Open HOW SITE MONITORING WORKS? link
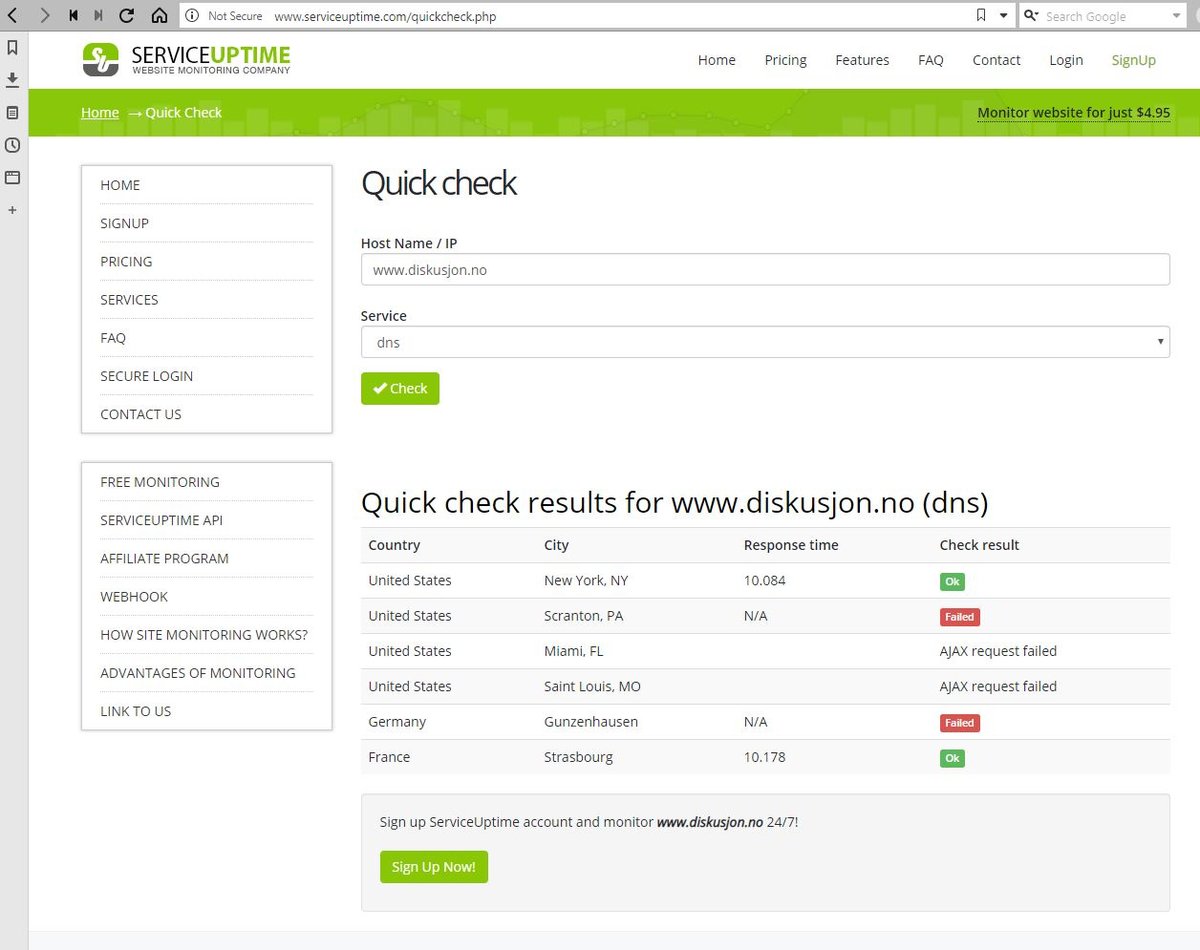 pos(204,634)
